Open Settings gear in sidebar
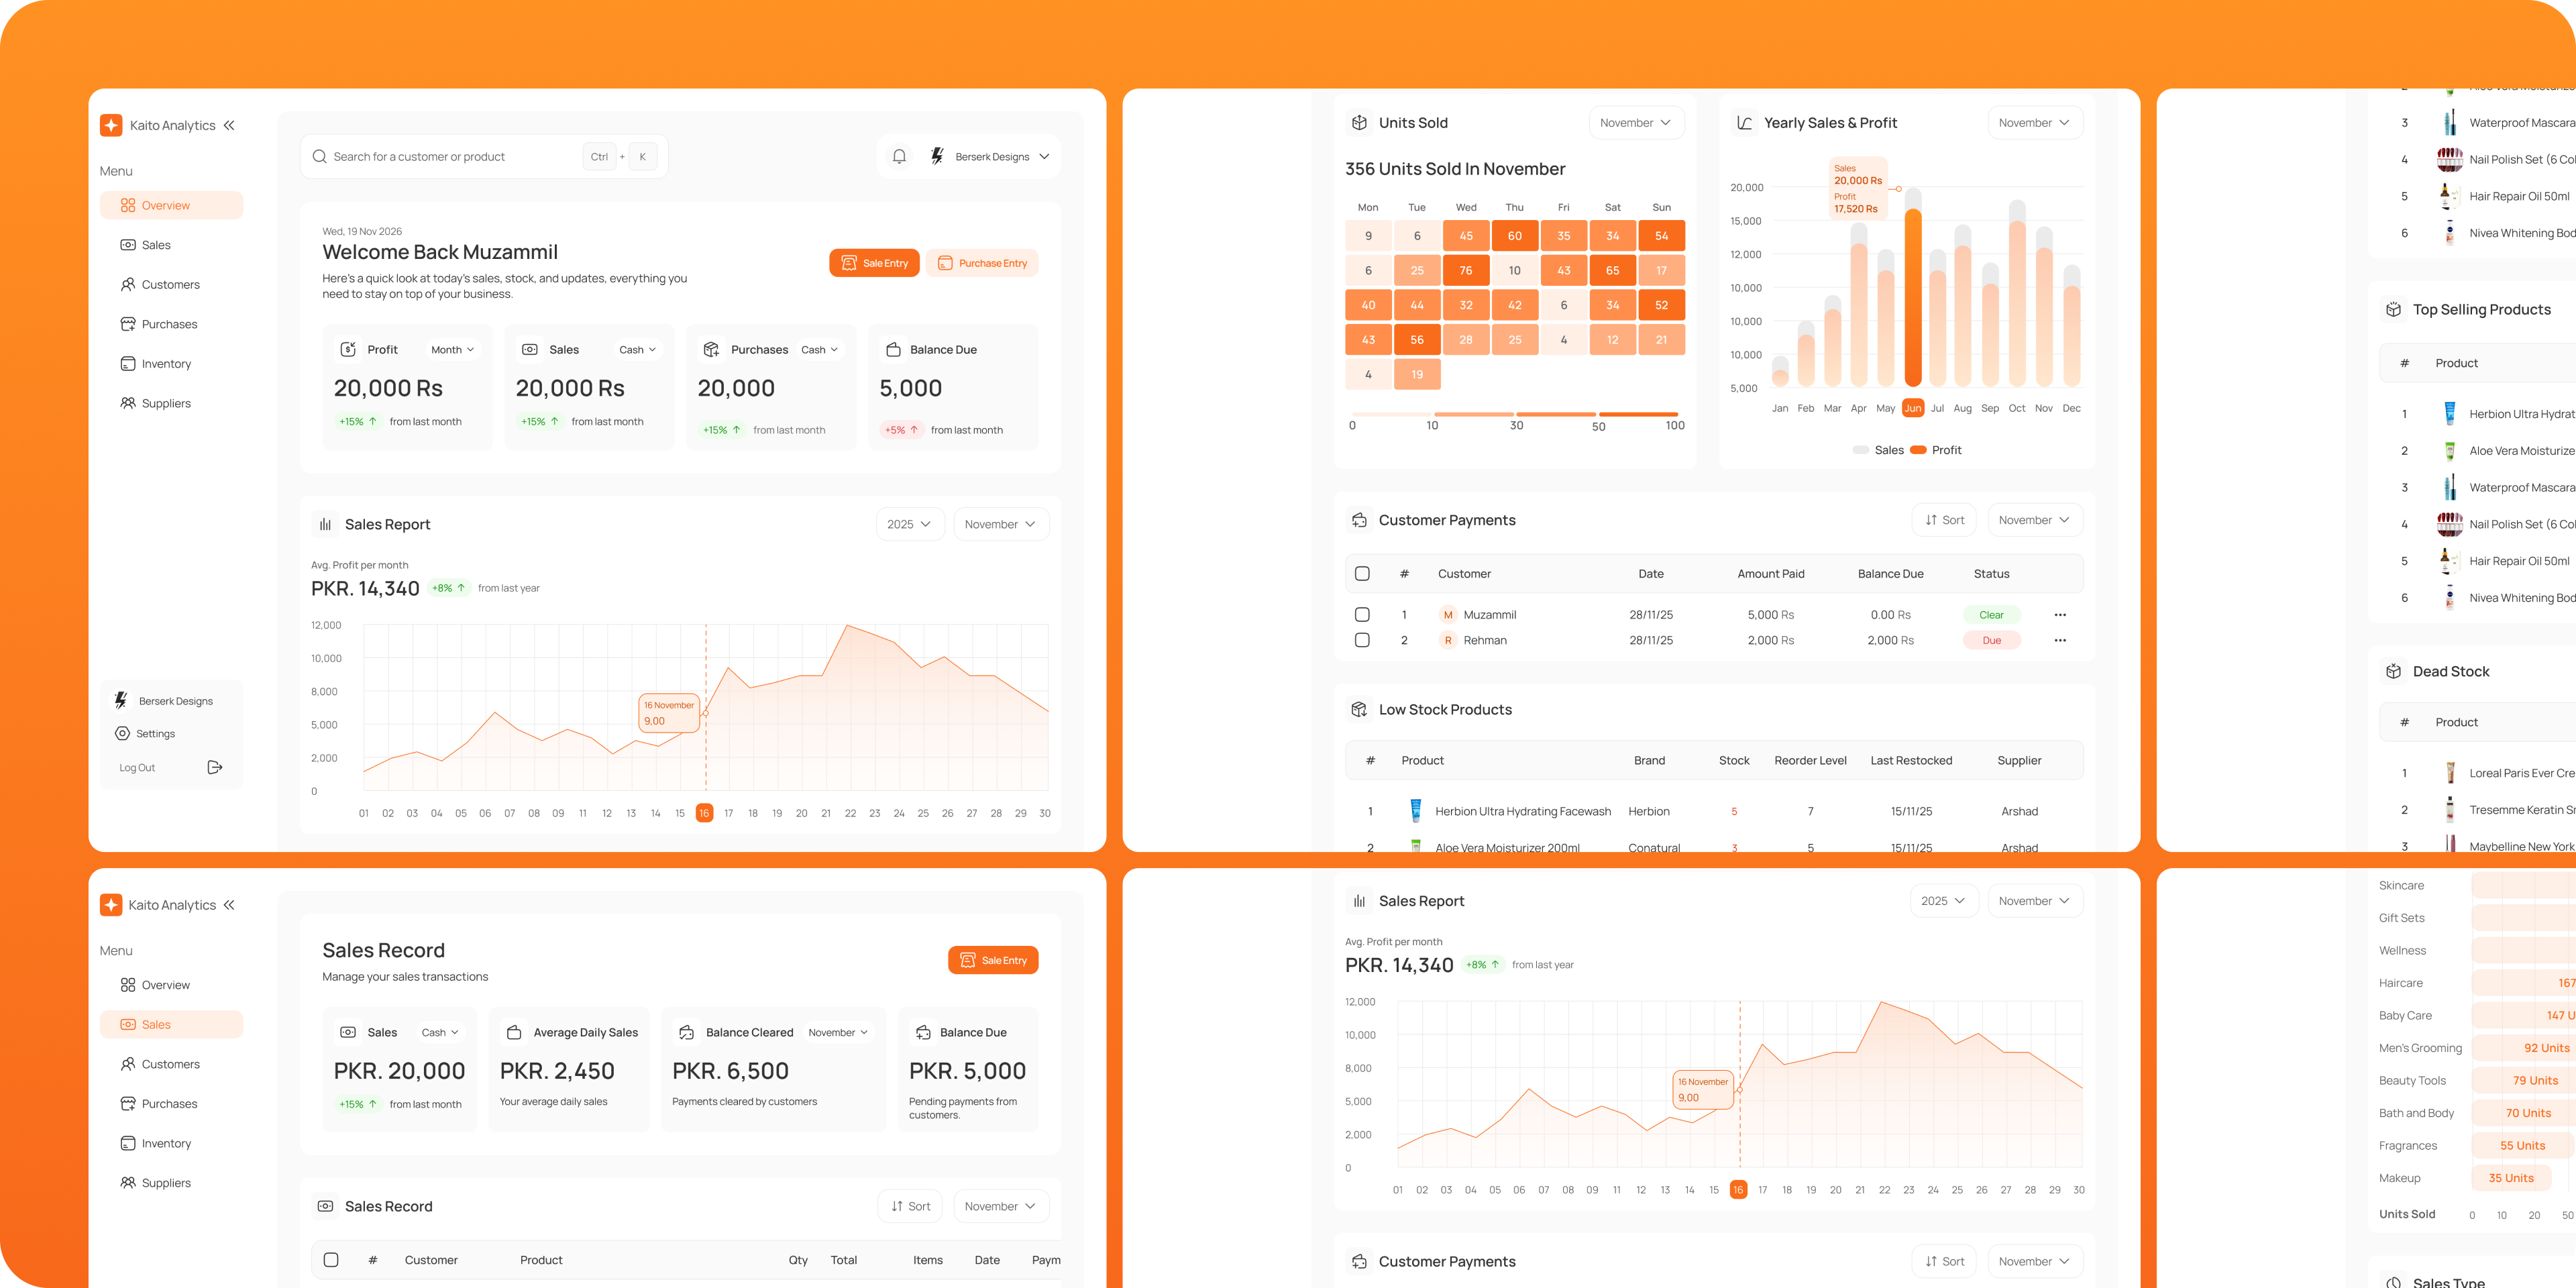The height and width of the screenshot is (1288, 2576). click(122, 733)
